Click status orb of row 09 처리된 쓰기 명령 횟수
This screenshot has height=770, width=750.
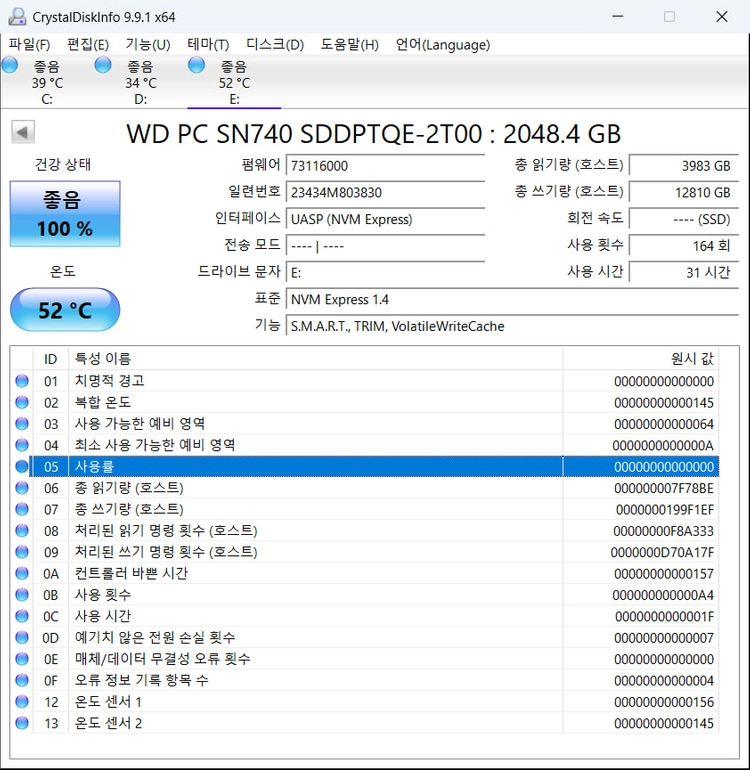(x=22, y=552)
